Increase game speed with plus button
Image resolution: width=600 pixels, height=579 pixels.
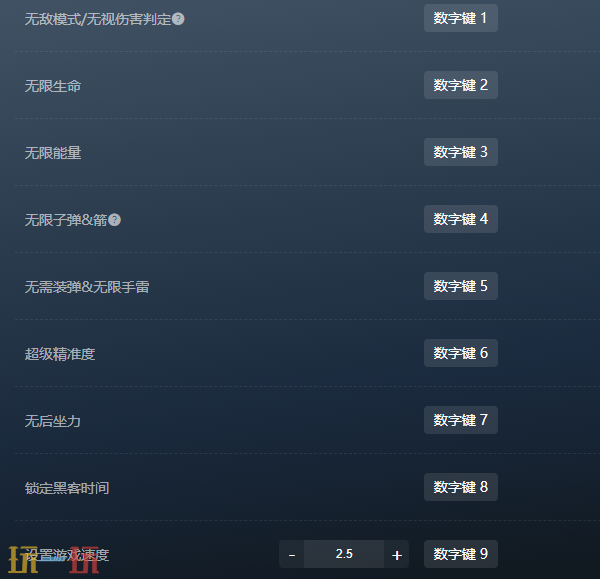pos(397,554)
